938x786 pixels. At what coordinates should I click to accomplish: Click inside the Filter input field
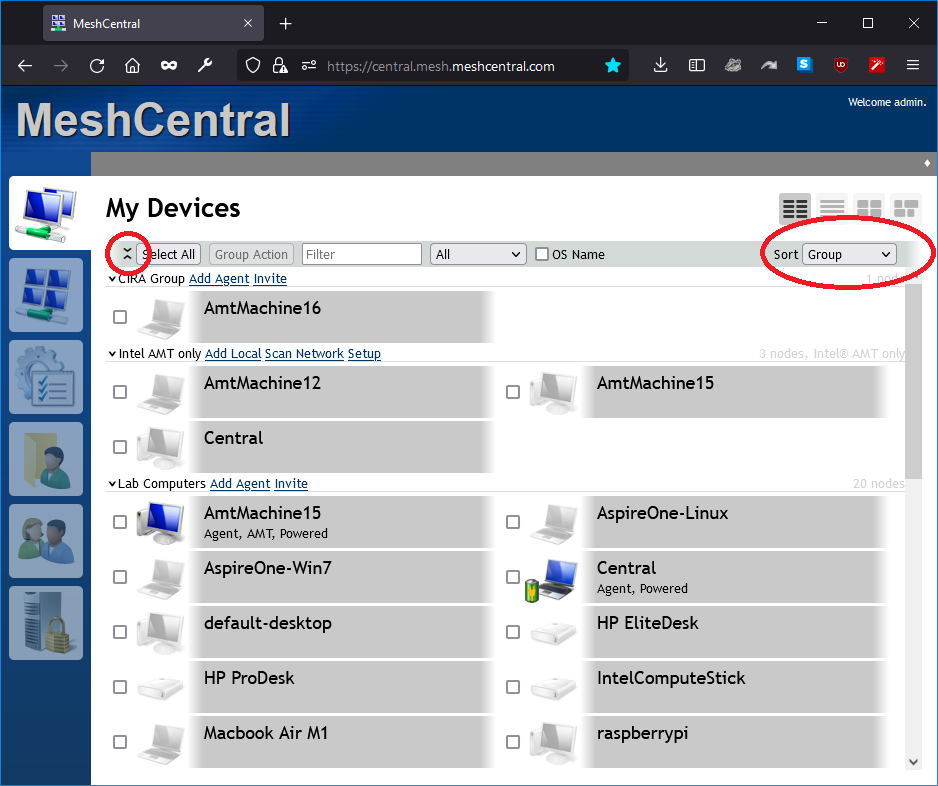(361, 254)
